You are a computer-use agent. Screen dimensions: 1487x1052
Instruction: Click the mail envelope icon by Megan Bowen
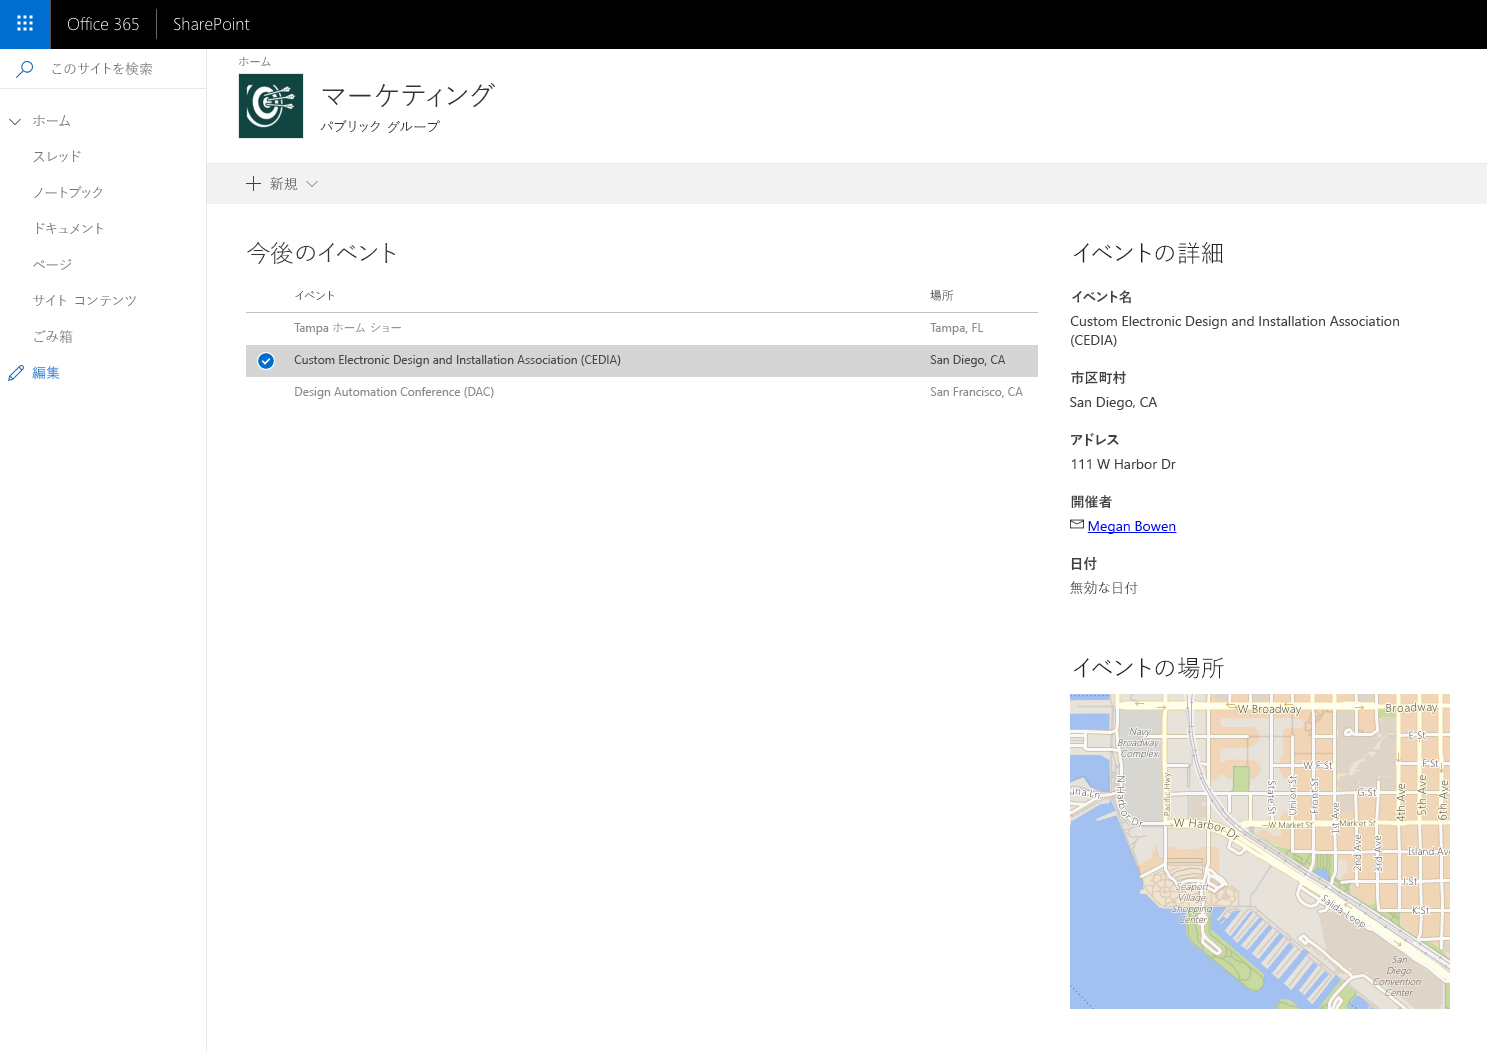[1077, 525]
